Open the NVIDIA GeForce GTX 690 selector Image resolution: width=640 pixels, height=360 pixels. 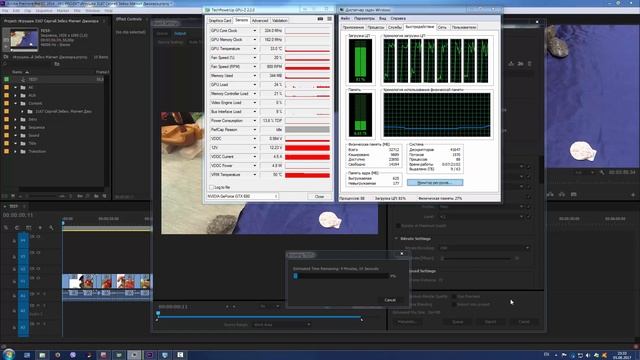tap(242, 196)
